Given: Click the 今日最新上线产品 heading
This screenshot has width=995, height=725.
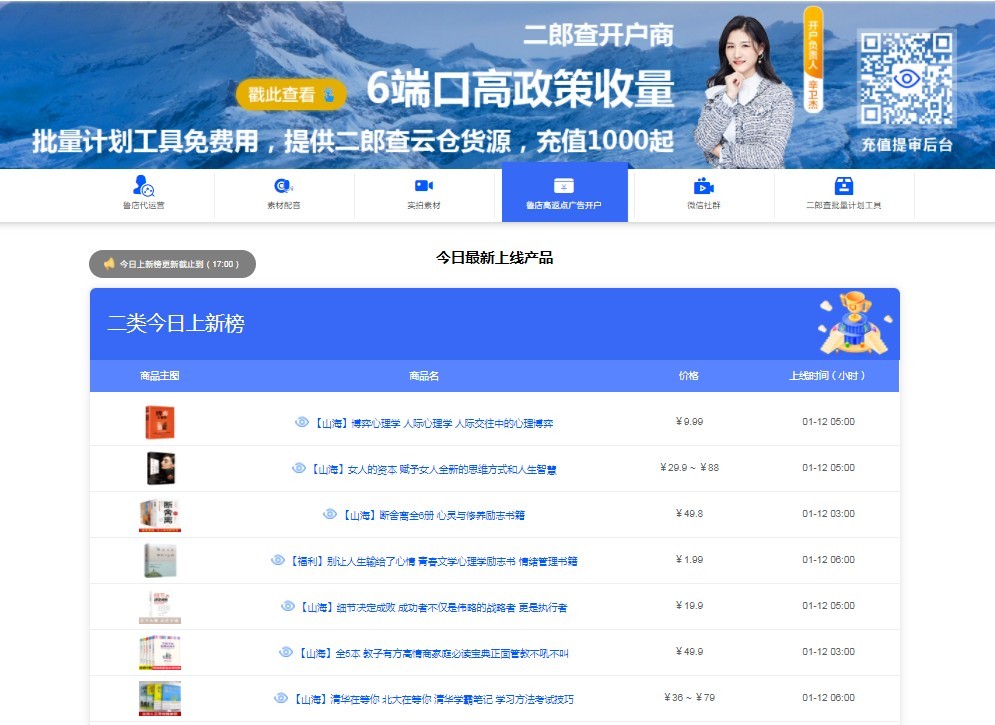Looking at the screenshot, I should [x=494, y=258].
